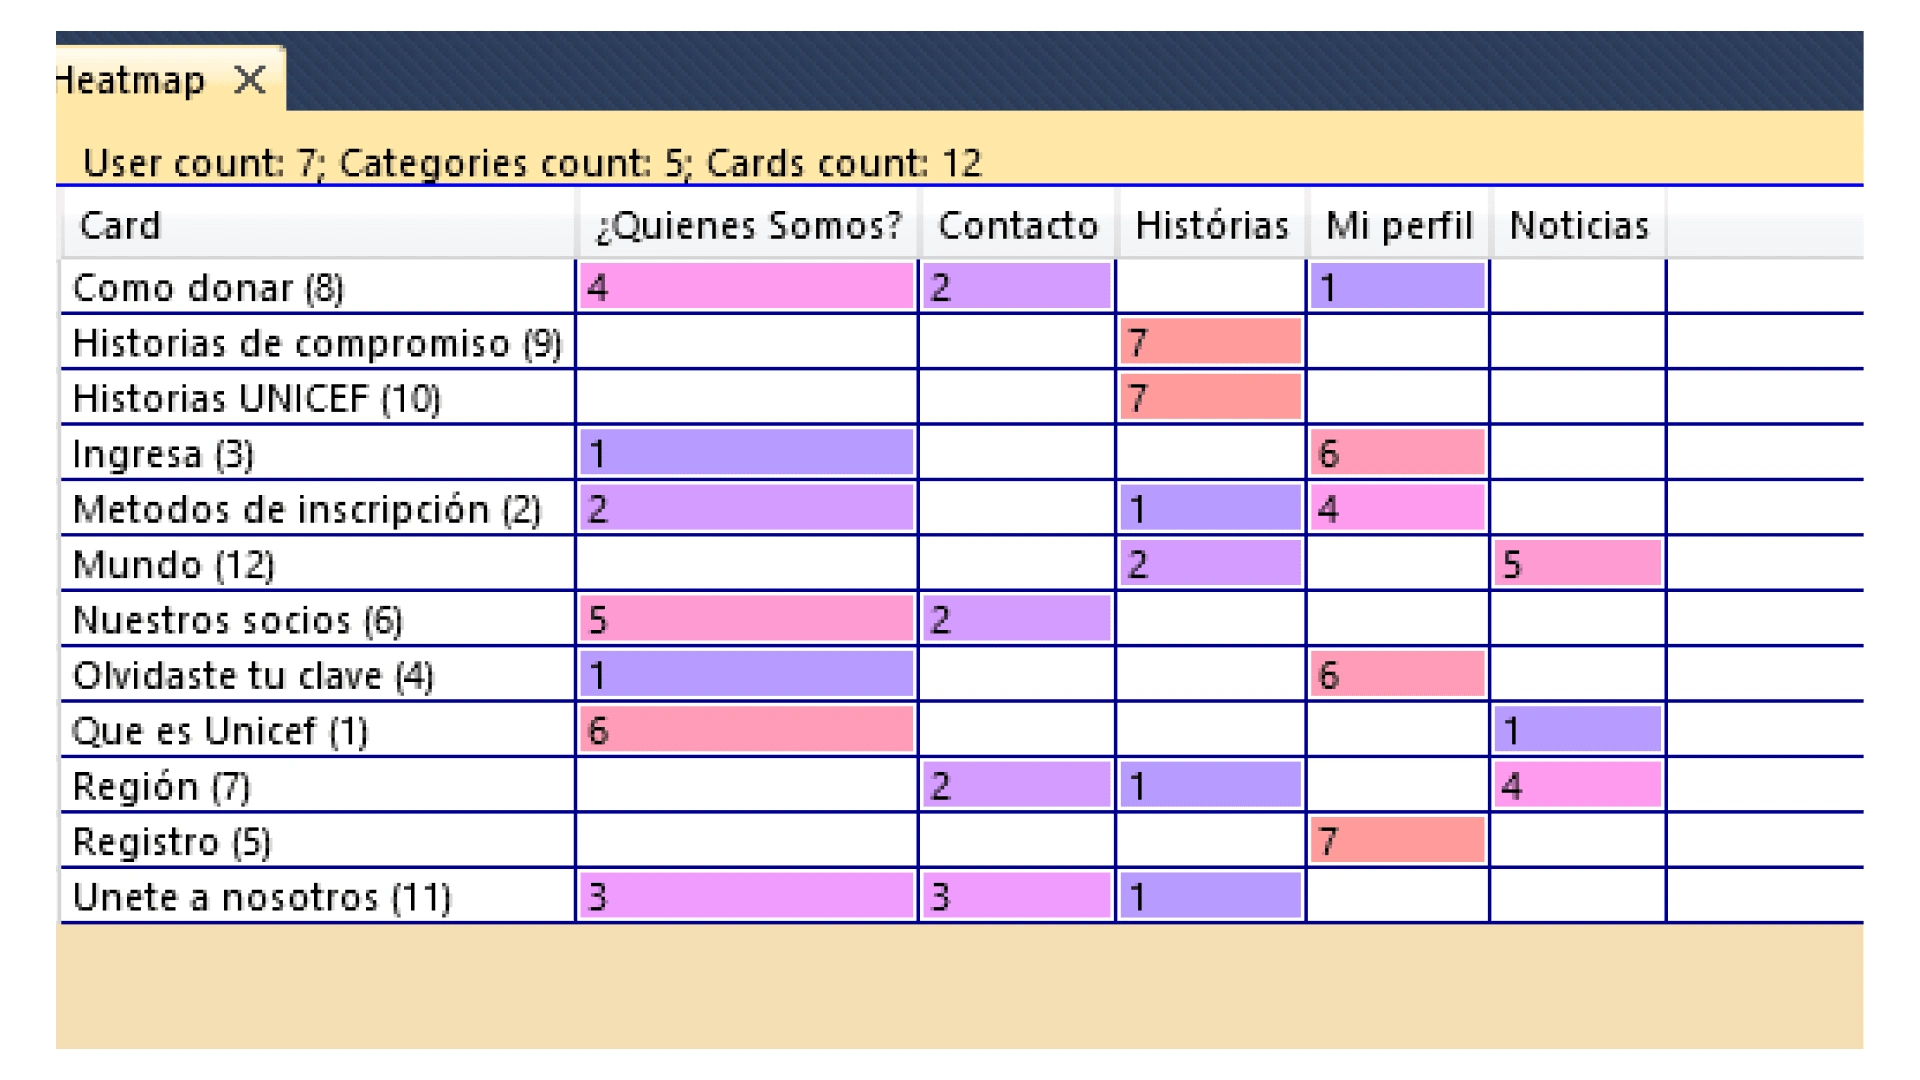Click the Contacto column header
Screen dimensions: 1920x1080
pyautogui.click(x=1018, y=225)
